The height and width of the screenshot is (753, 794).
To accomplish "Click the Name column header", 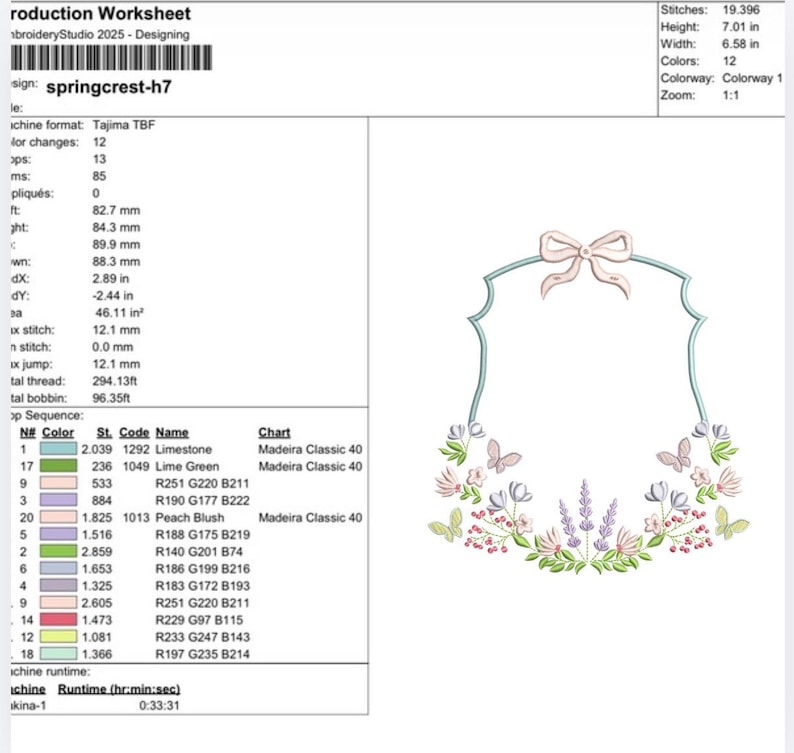I will tap(172, 432).
